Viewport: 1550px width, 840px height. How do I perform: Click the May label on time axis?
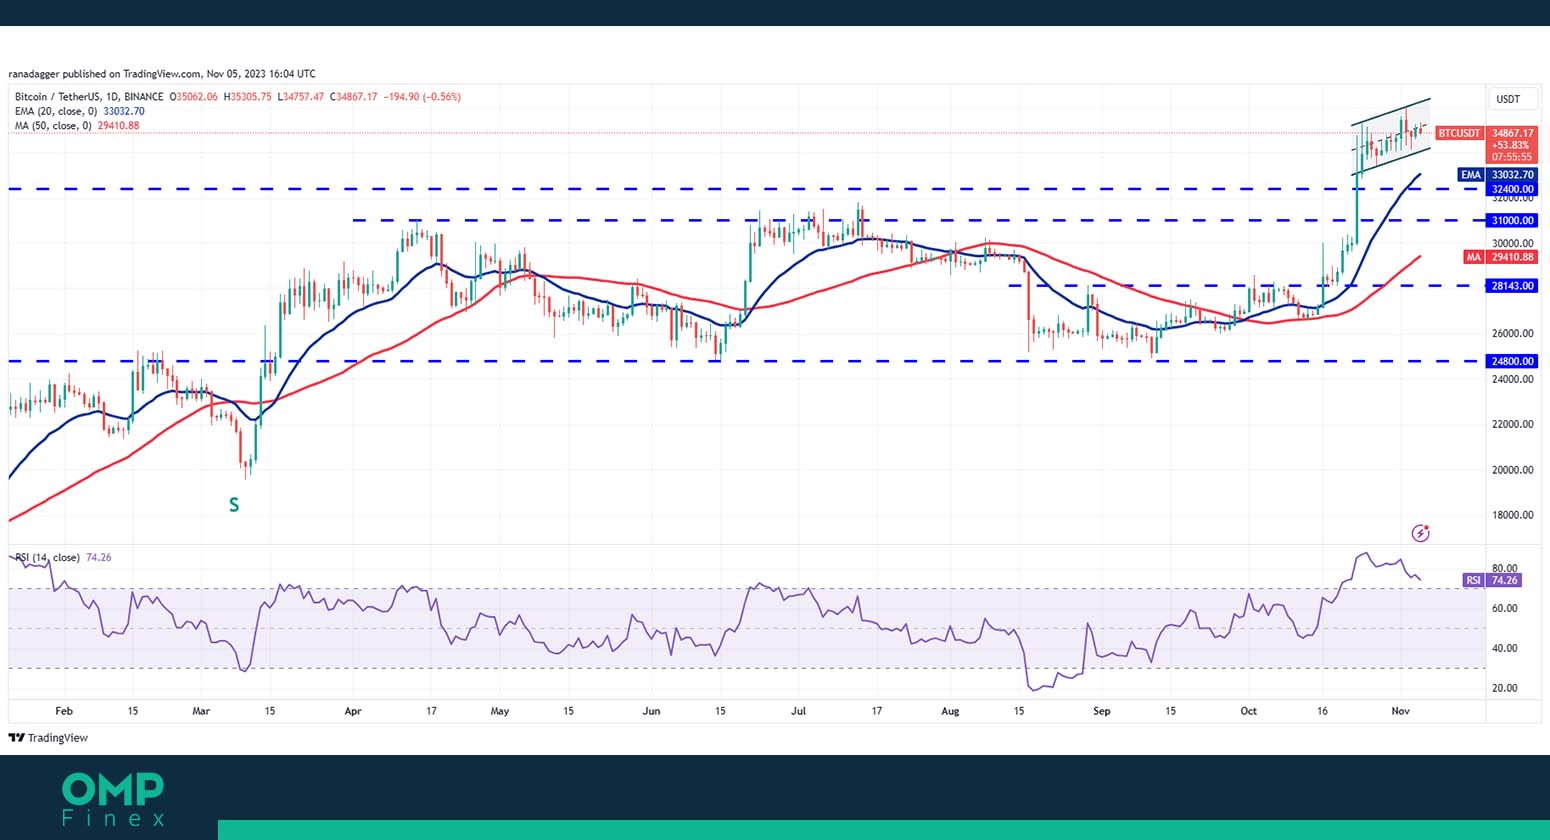coord(500,712)
